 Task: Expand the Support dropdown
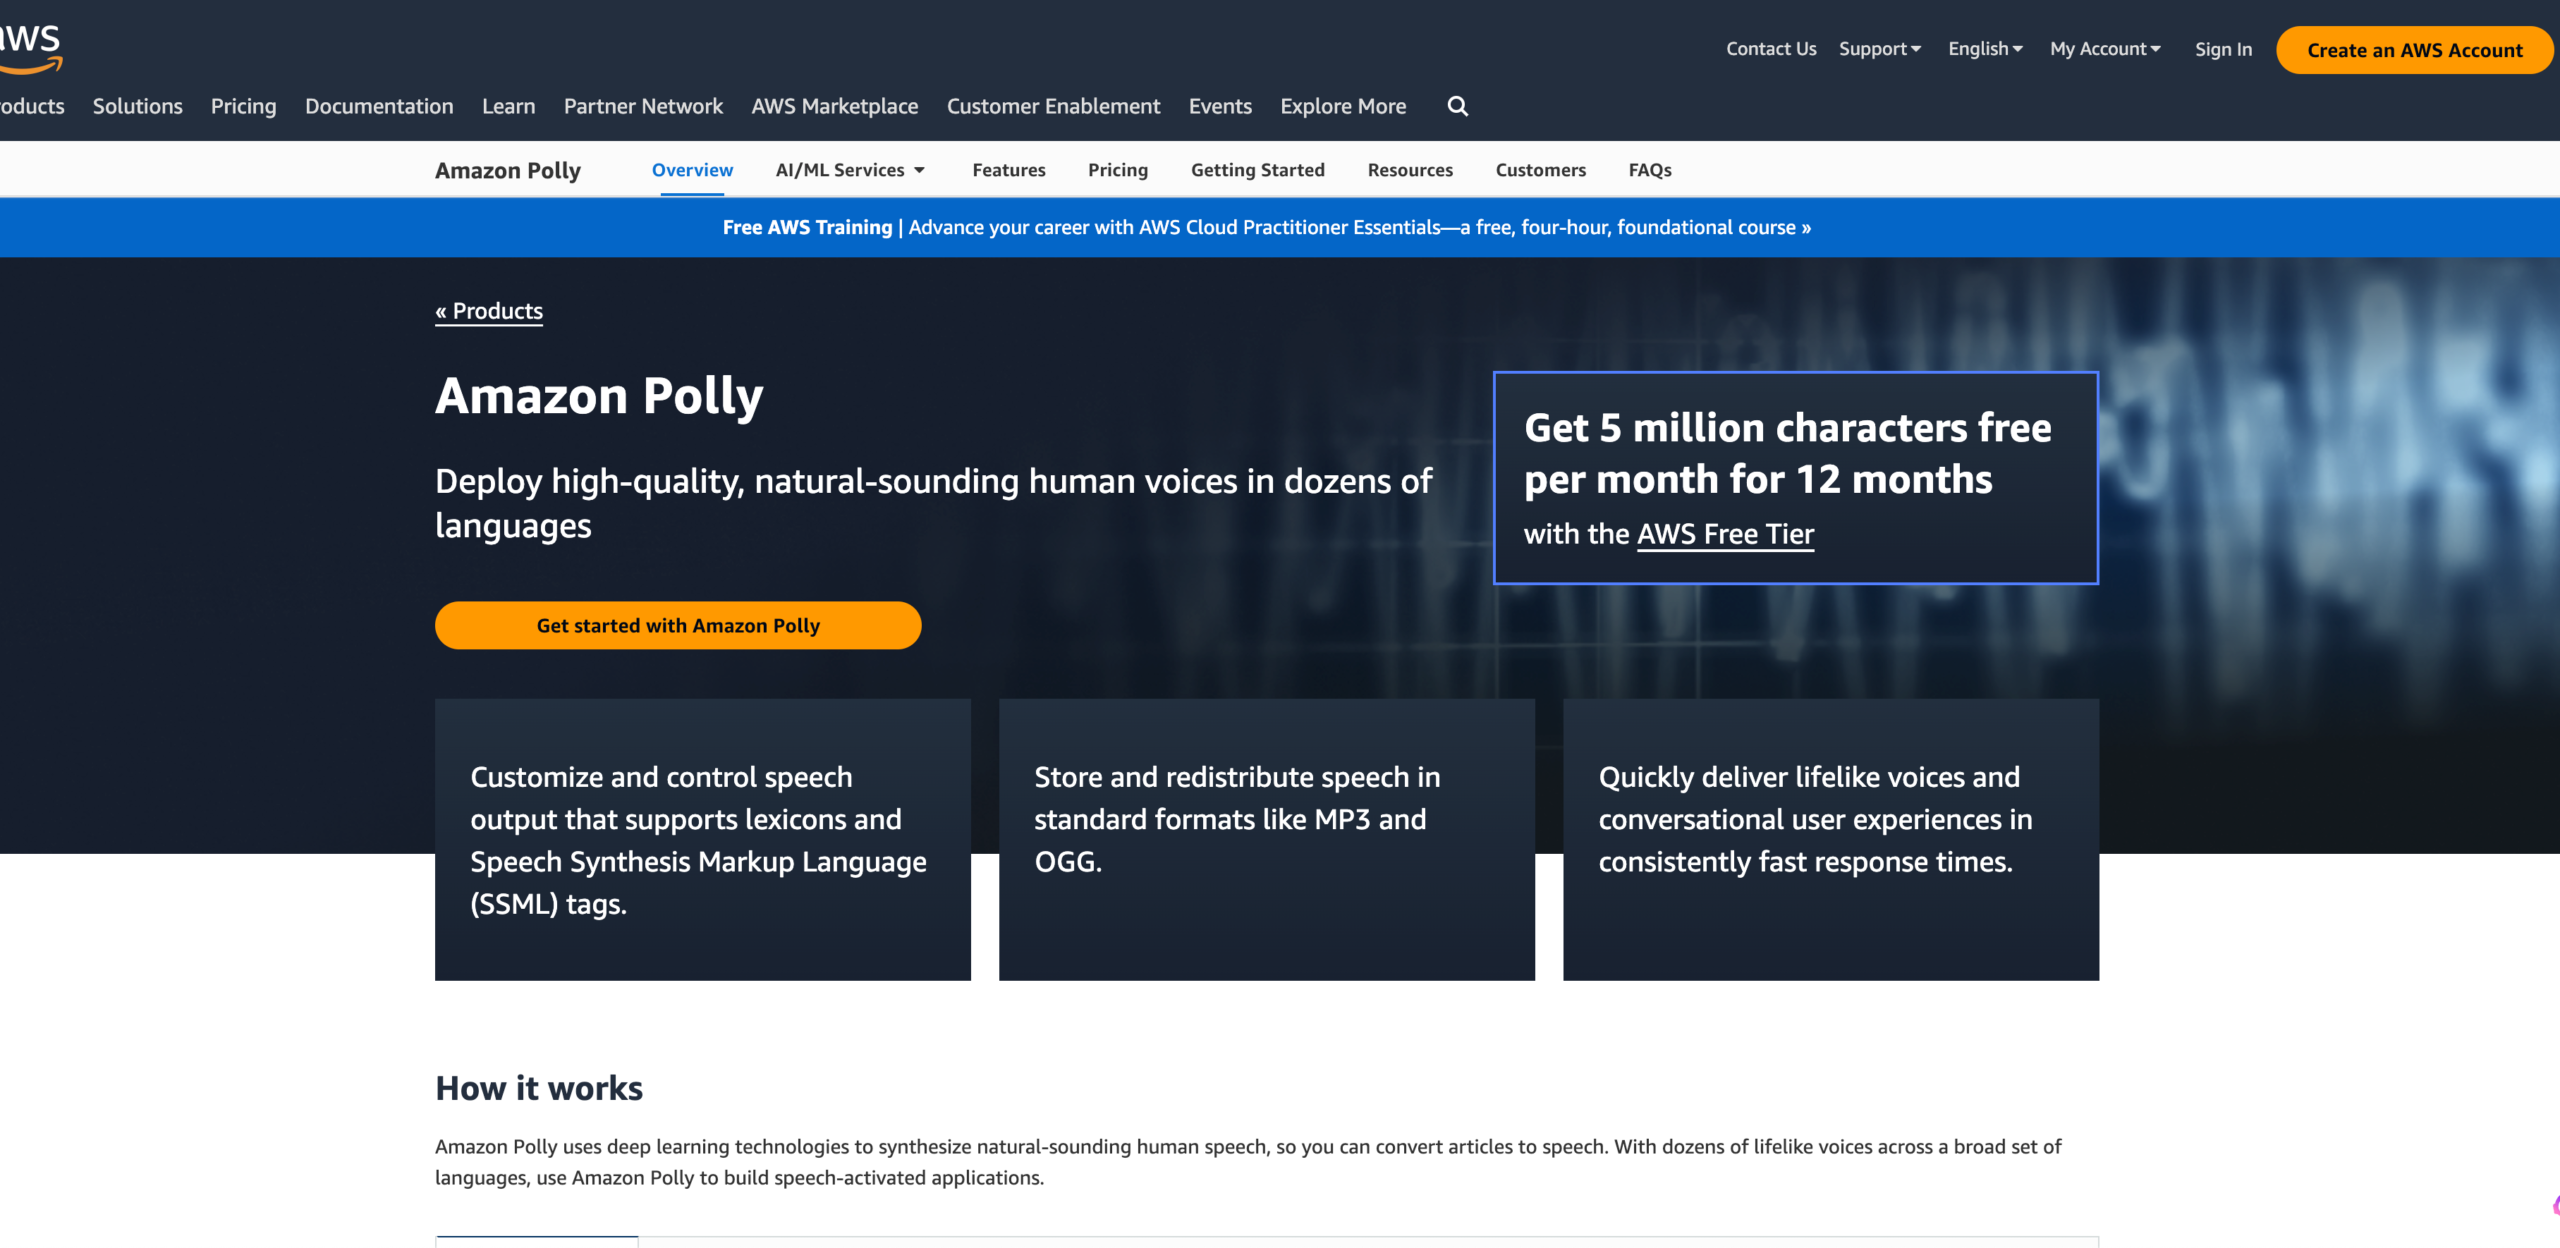(1879, 49)
